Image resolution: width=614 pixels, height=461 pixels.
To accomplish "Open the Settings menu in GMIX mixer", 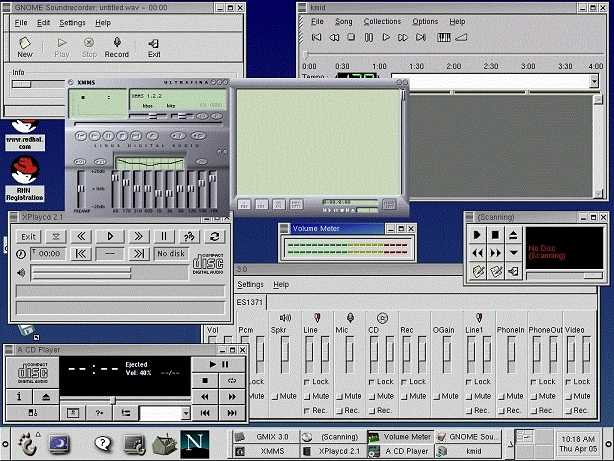I will pyautogui.click(x=250, y=285).
